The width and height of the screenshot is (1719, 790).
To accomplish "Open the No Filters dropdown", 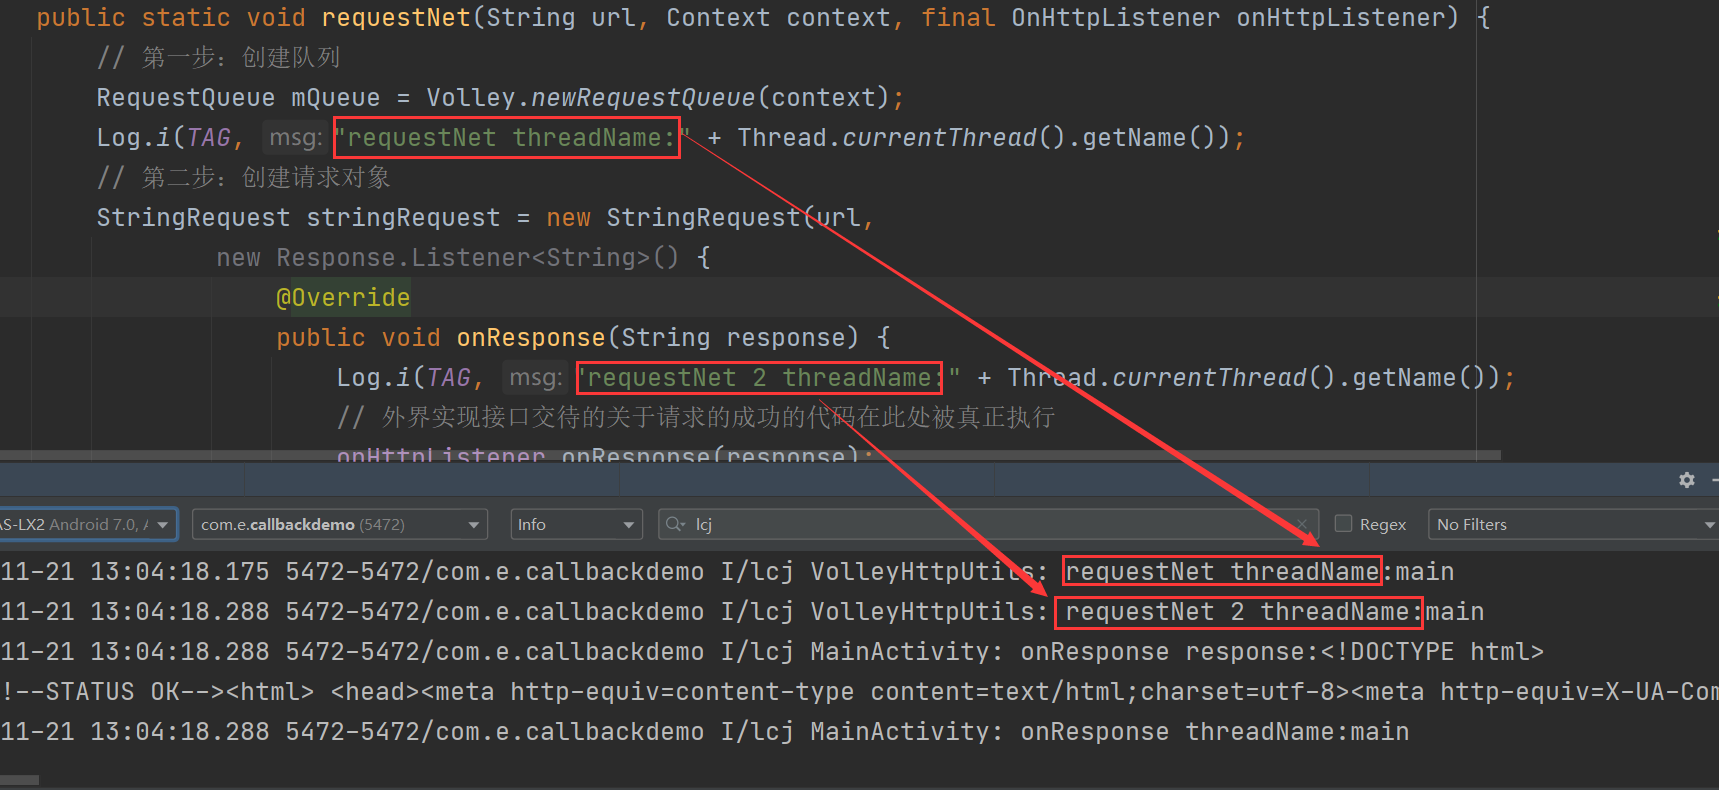I will (x=1575, y=524).
